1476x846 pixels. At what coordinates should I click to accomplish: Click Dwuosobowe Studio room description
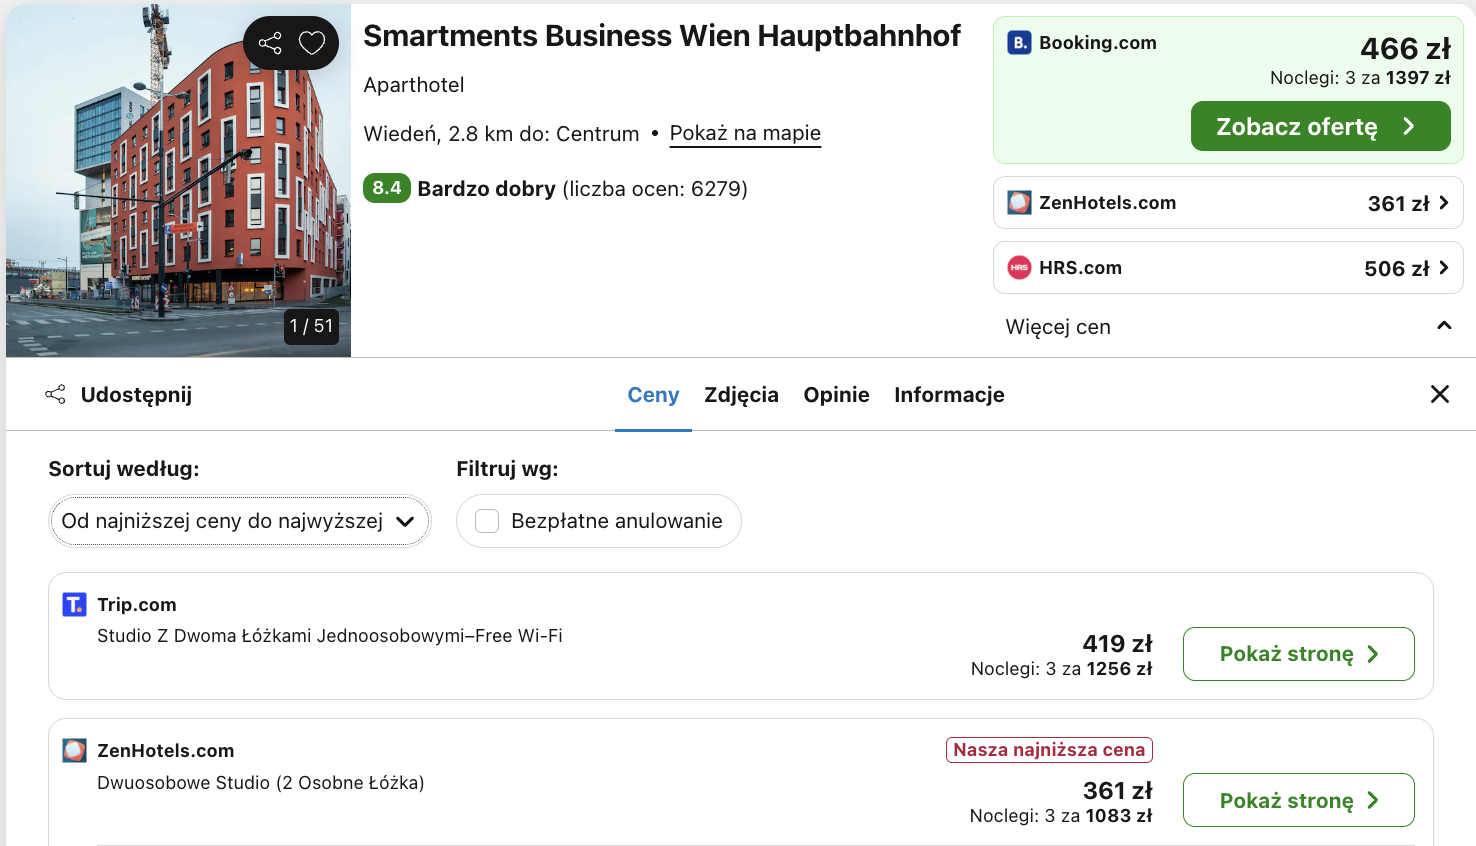pos(261,783)
